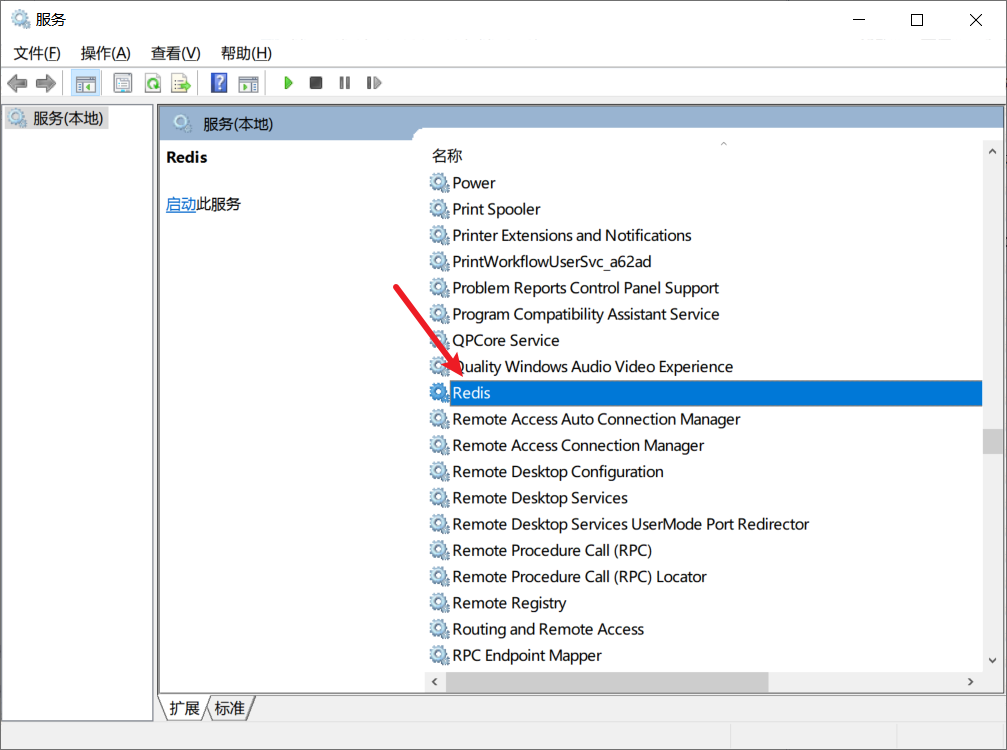Open the 操作(A) menu
Image resolution: width=1007 pixels, height=750 pixels.
105,53
